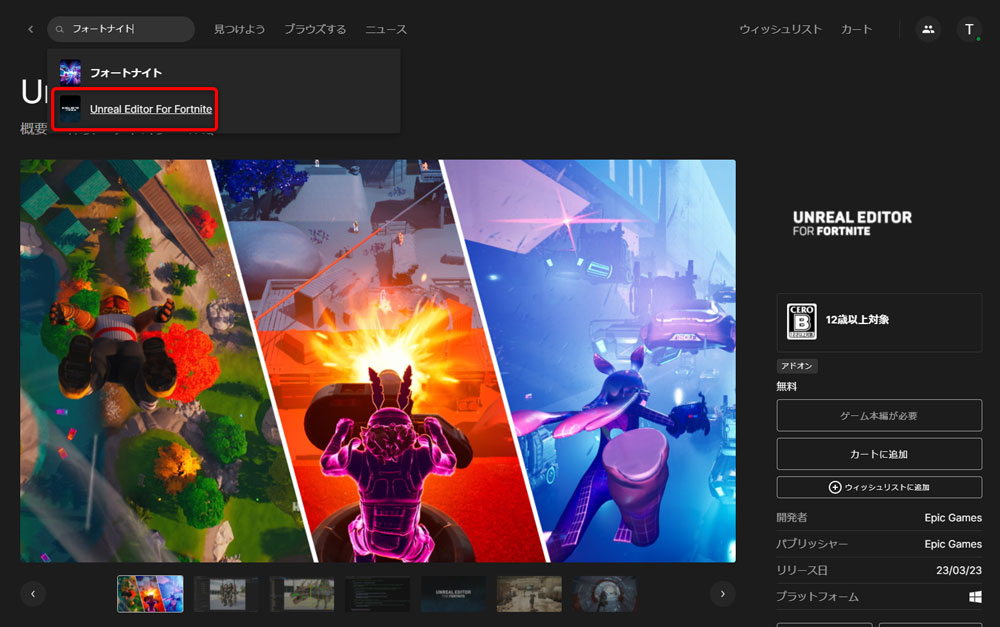Click the large hero screenshot
This screenshot has height=627, width=1000.
click(378, 361)
